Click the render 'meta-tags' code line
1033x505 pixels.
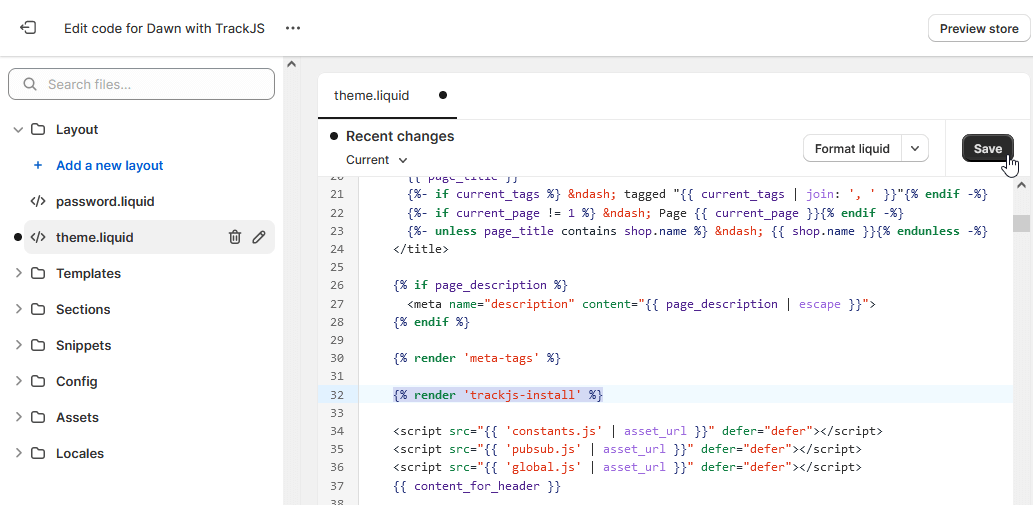point(476,358)
